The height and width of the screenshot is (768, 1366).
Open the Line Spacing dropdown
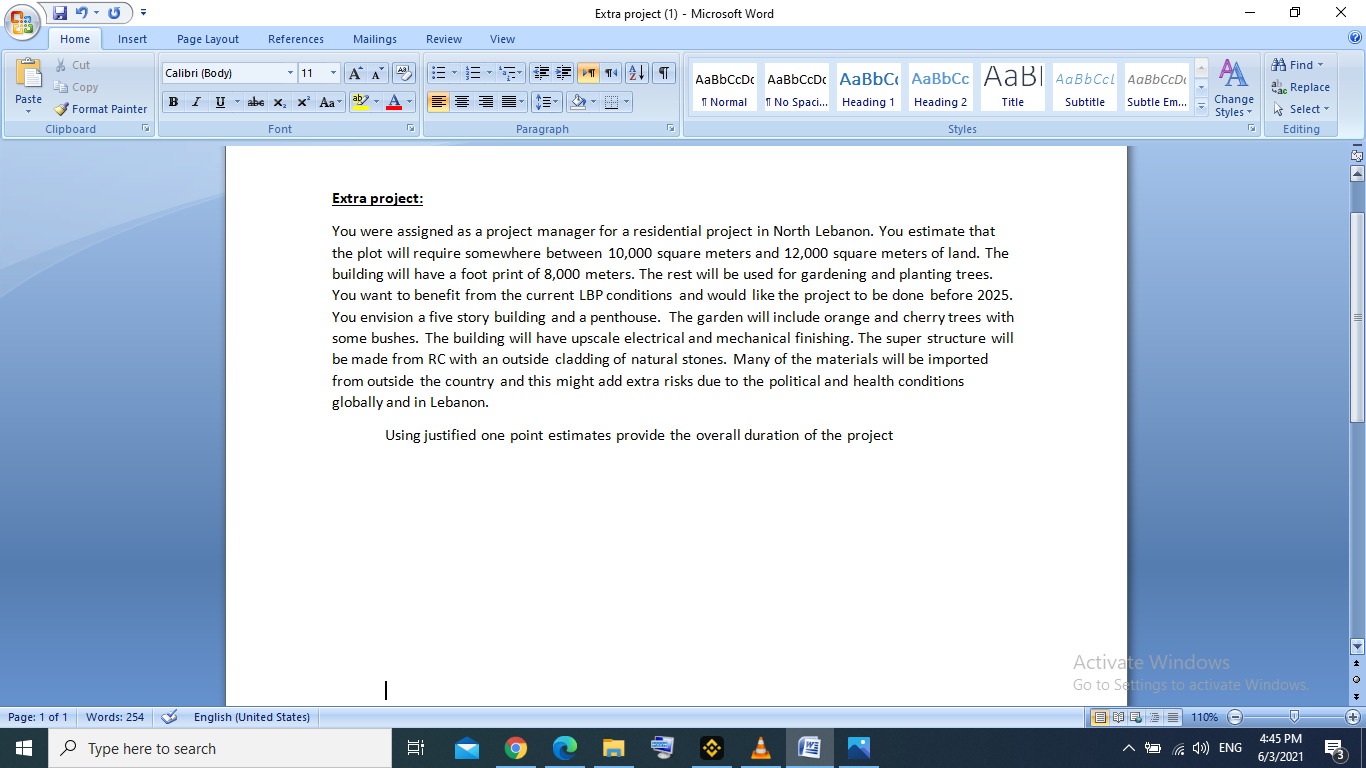coord(546,101)
